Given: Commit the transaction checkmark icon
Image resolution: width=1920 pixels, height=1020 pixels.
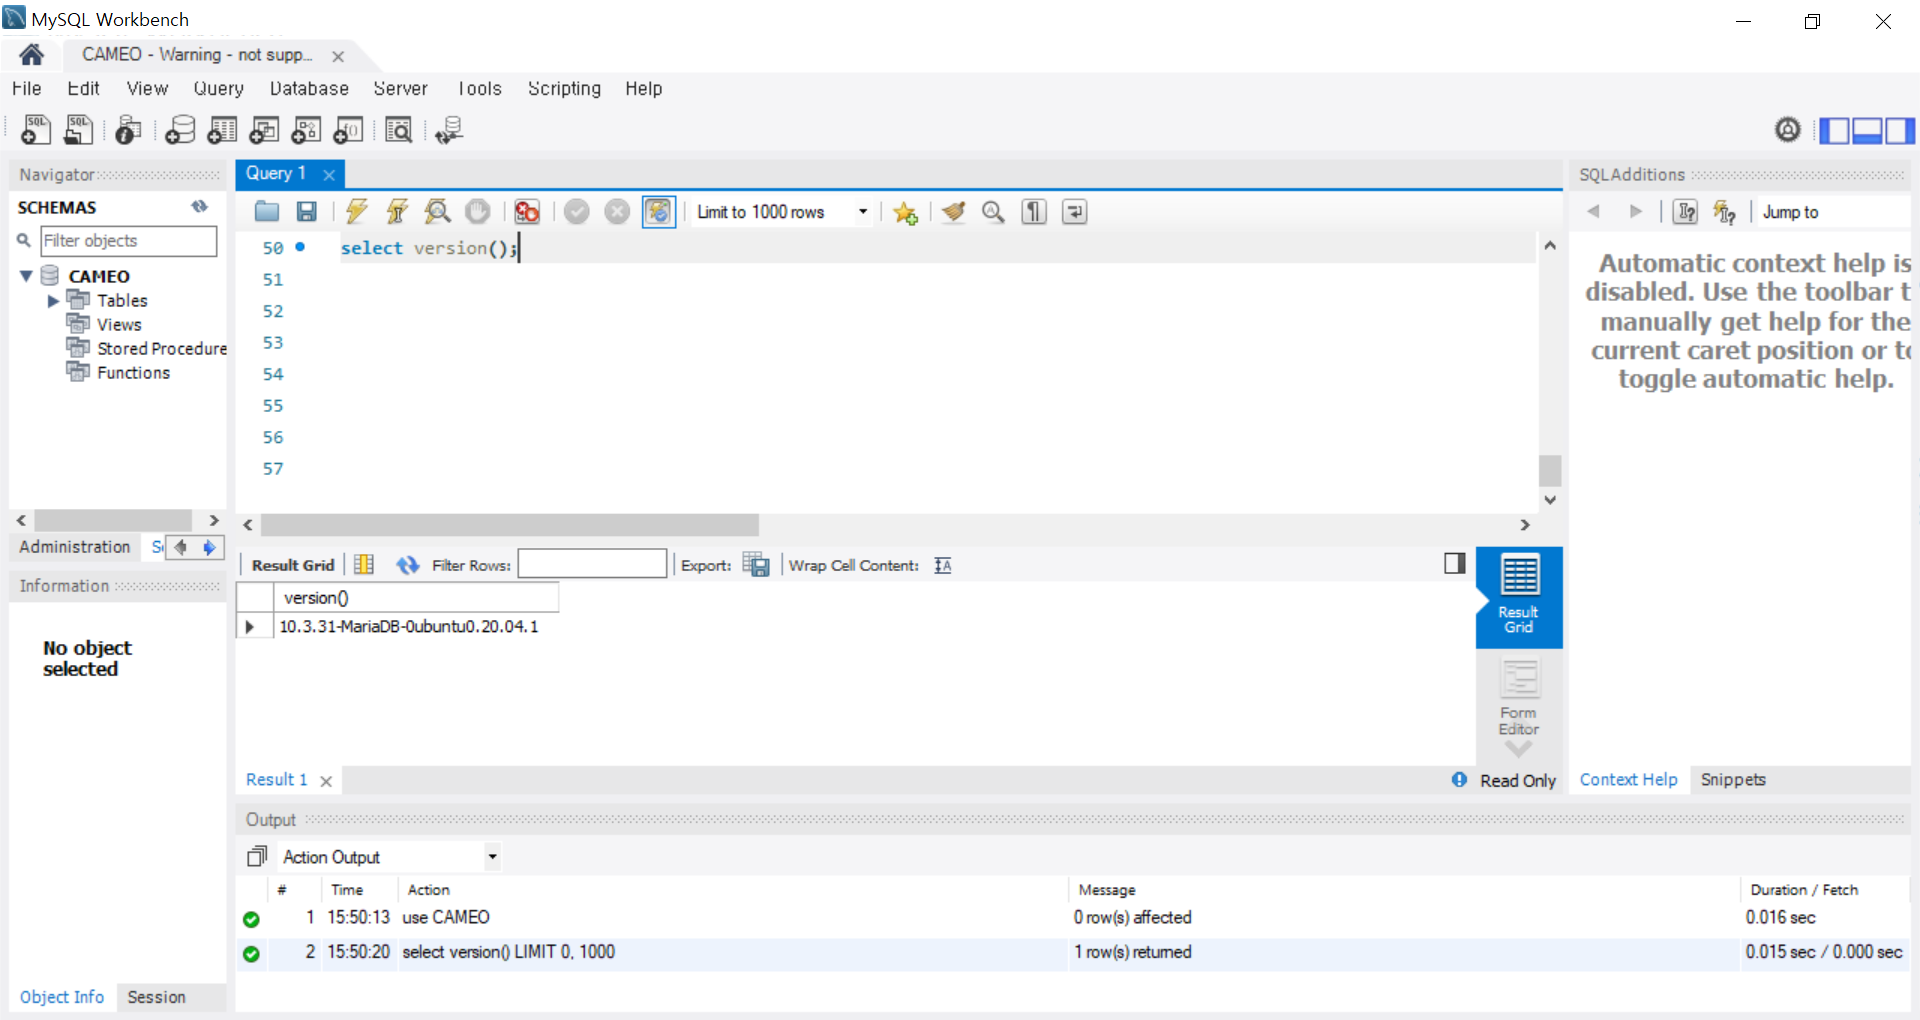Looking at the screenshot, I should [x=577, y=211].
